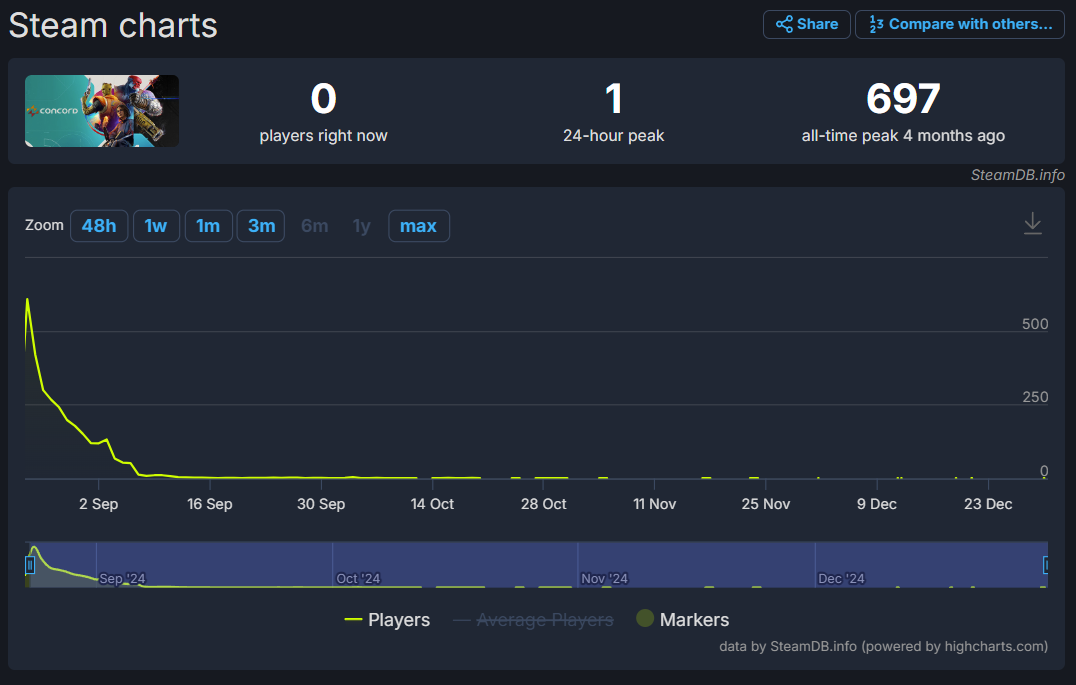Click the data by SteamDB.info credits text

coord(883,646)
